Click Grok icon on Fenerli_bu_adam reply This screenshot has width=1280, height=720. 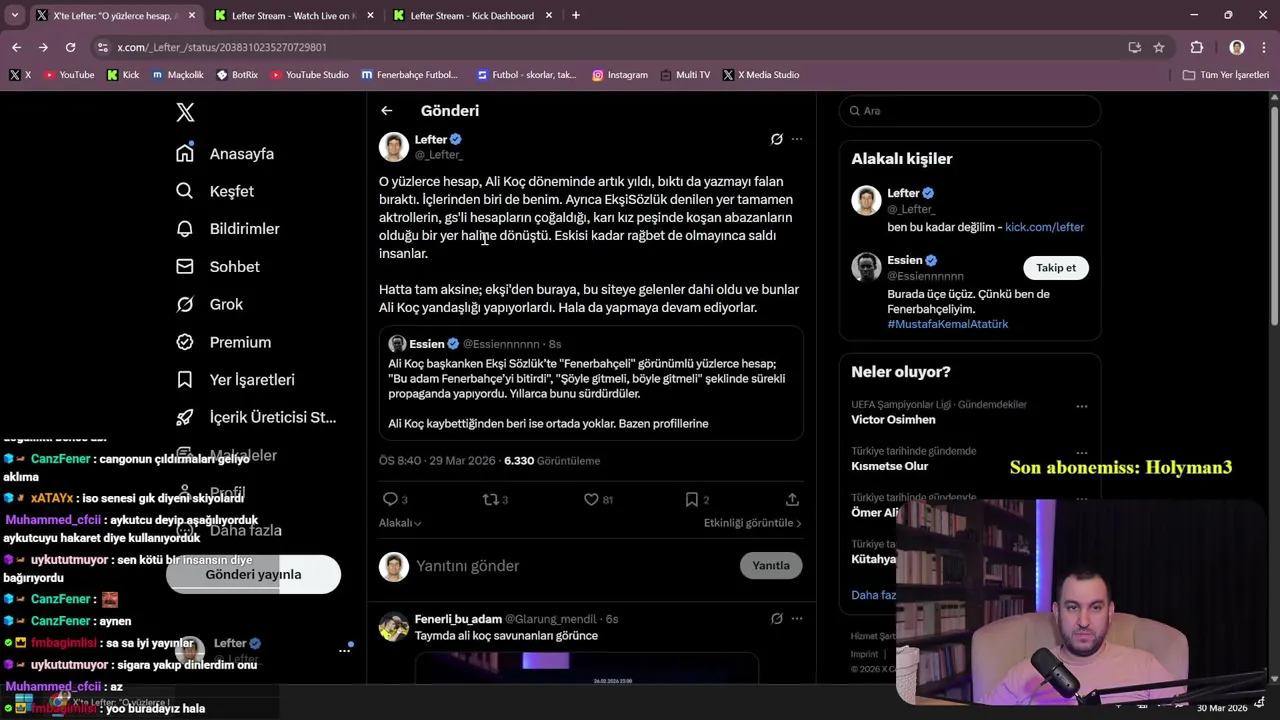[x=776, y=619]
